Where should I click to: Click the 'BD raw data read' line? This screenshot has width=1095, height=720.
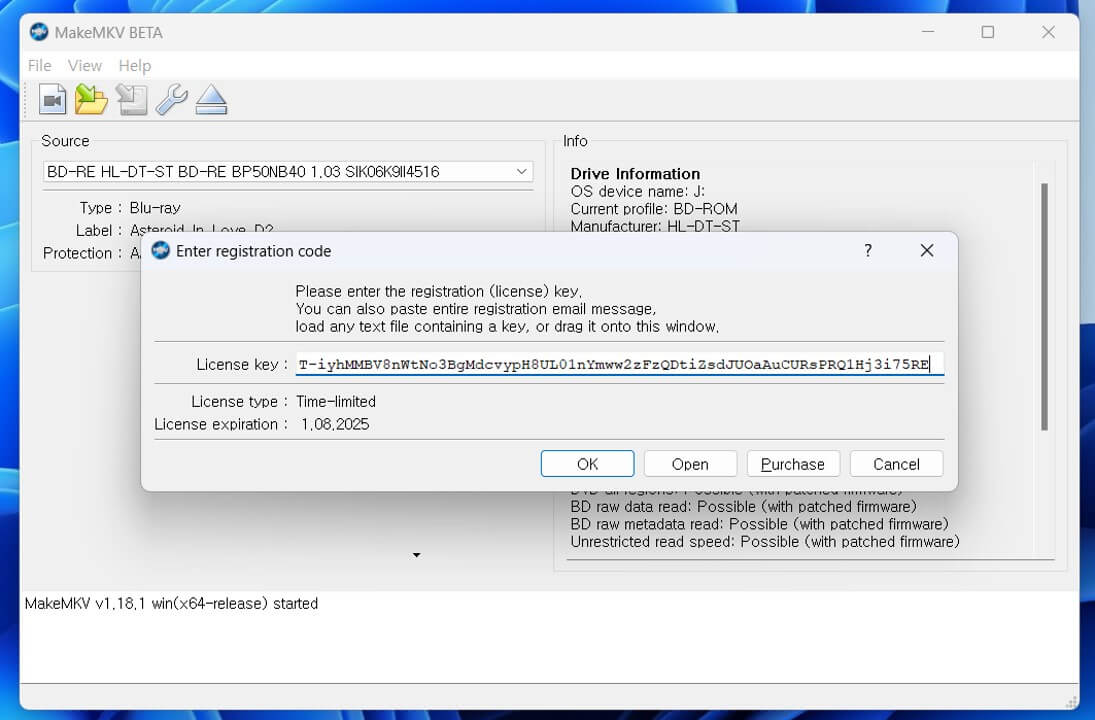(744, 506)
